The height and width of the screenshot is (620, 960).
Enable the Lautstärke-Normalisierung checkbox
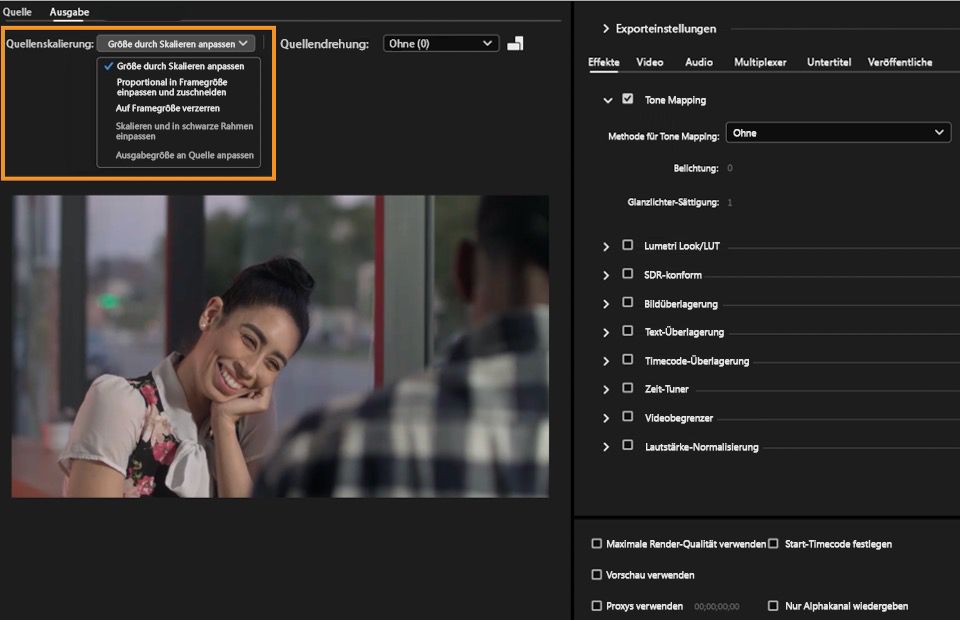coord(628,445)
